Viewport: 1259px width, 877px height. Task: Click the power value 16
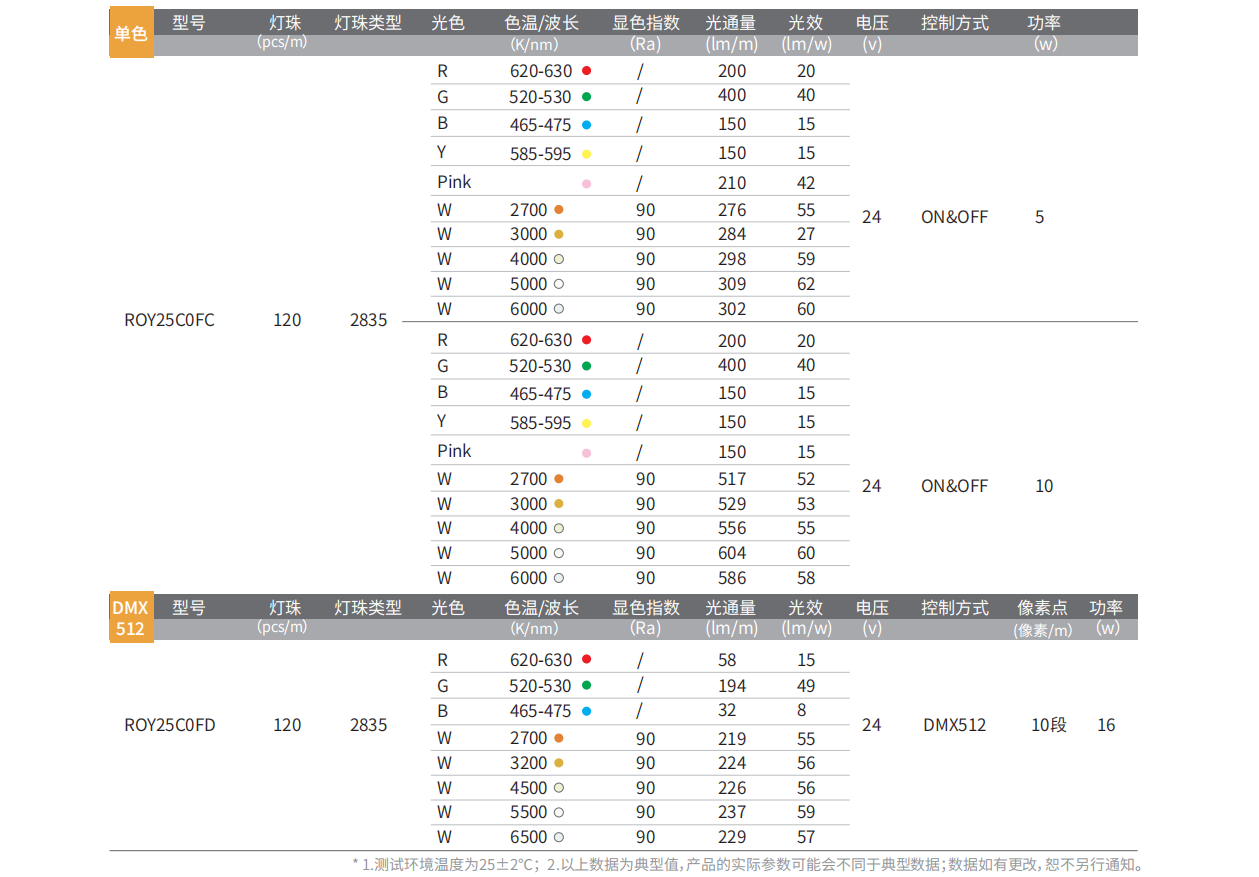(1106, 725)
